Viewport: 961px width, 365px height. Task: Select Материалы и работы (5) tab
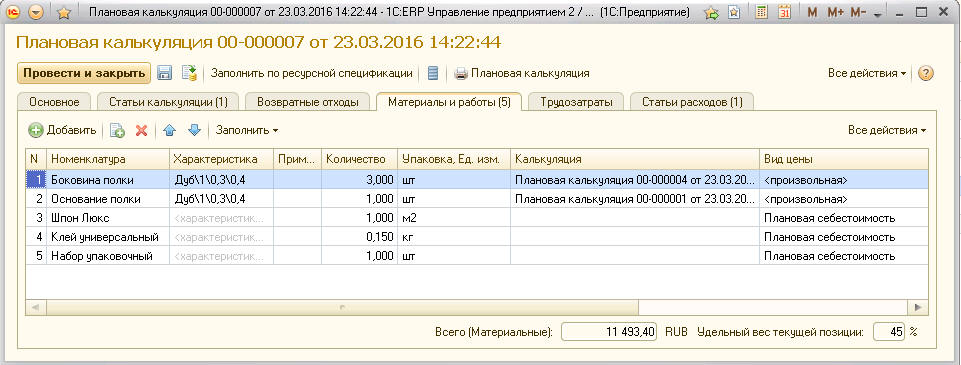[x=449, y=102]
